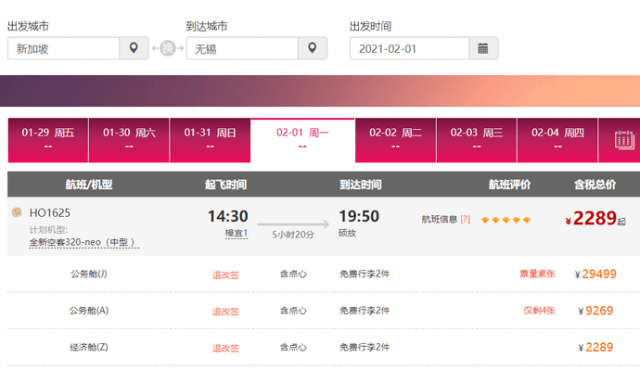640x370 pixels.
Task: Click the 航班信息 [?] help link
Action: tap(446, 219)
